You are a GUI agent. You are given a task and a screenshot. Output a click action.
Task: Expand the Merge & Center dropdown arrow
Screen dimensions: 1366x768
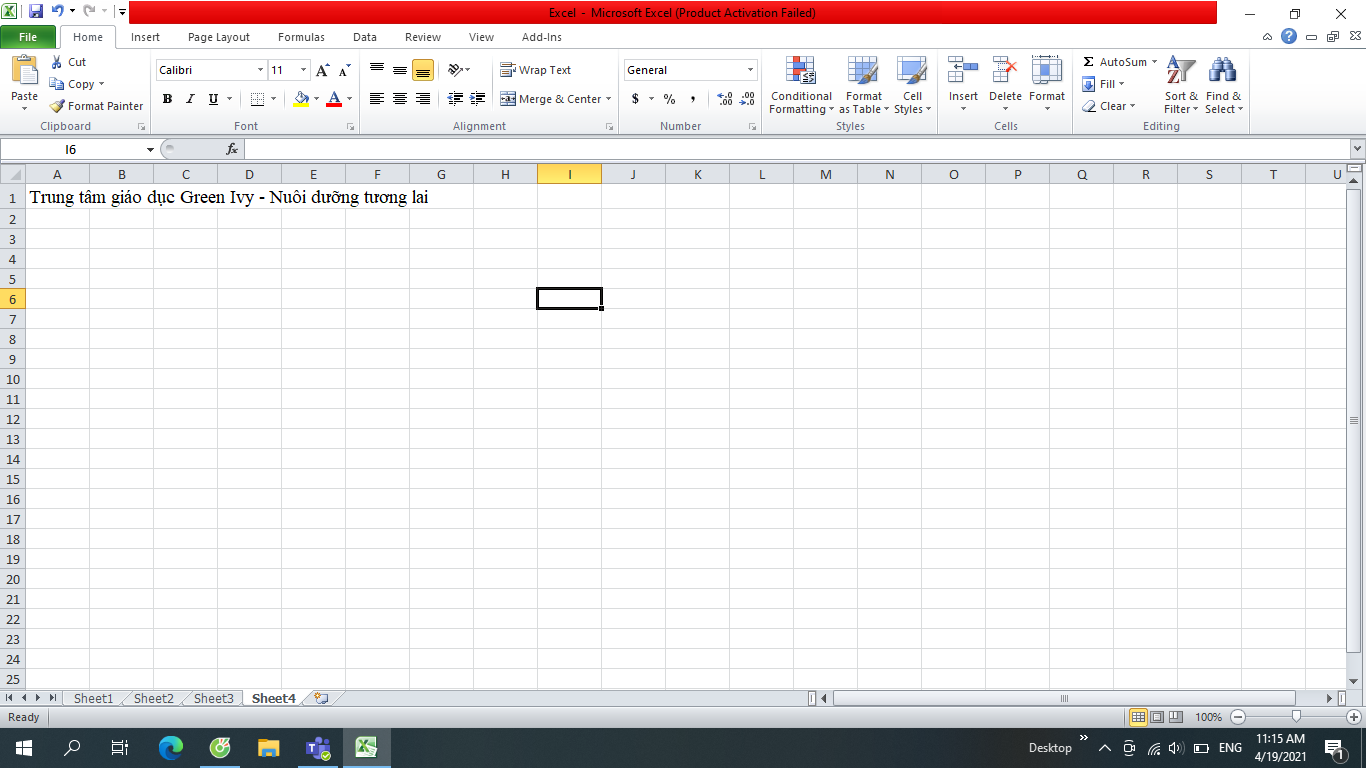coord(608,99)
